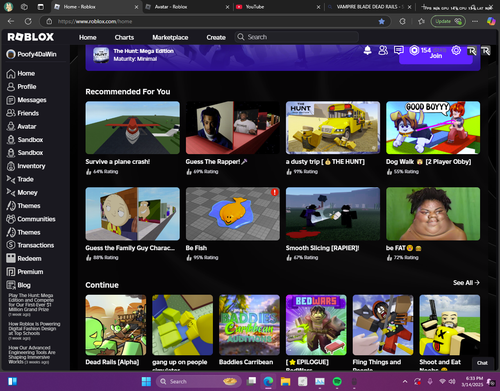The image size is (500, 391).
Task: Switch to Vampire Blade Dead Rails tab
Action: point(369,7)
